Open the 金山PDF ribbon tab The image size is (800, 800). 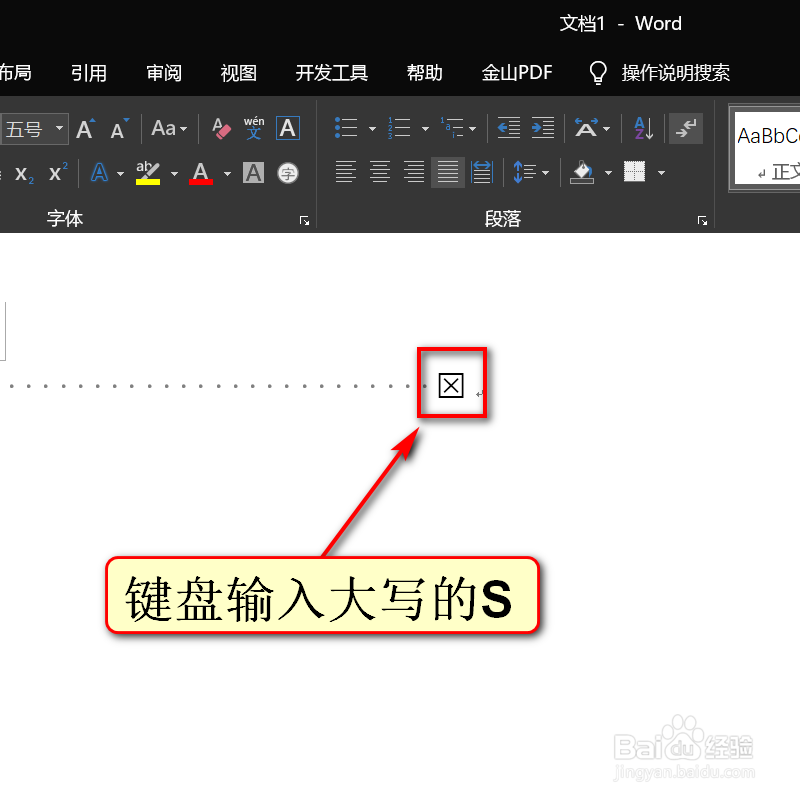point(517,72)
